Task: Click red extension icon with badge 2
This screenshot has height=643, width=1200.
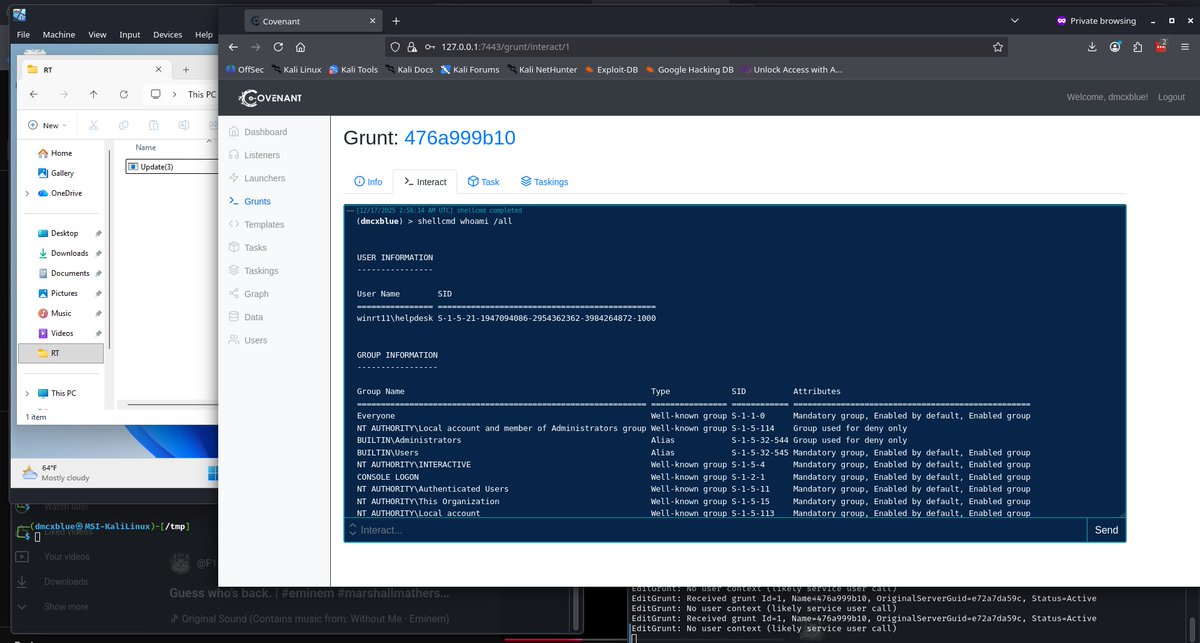Action: [1163, 46]
